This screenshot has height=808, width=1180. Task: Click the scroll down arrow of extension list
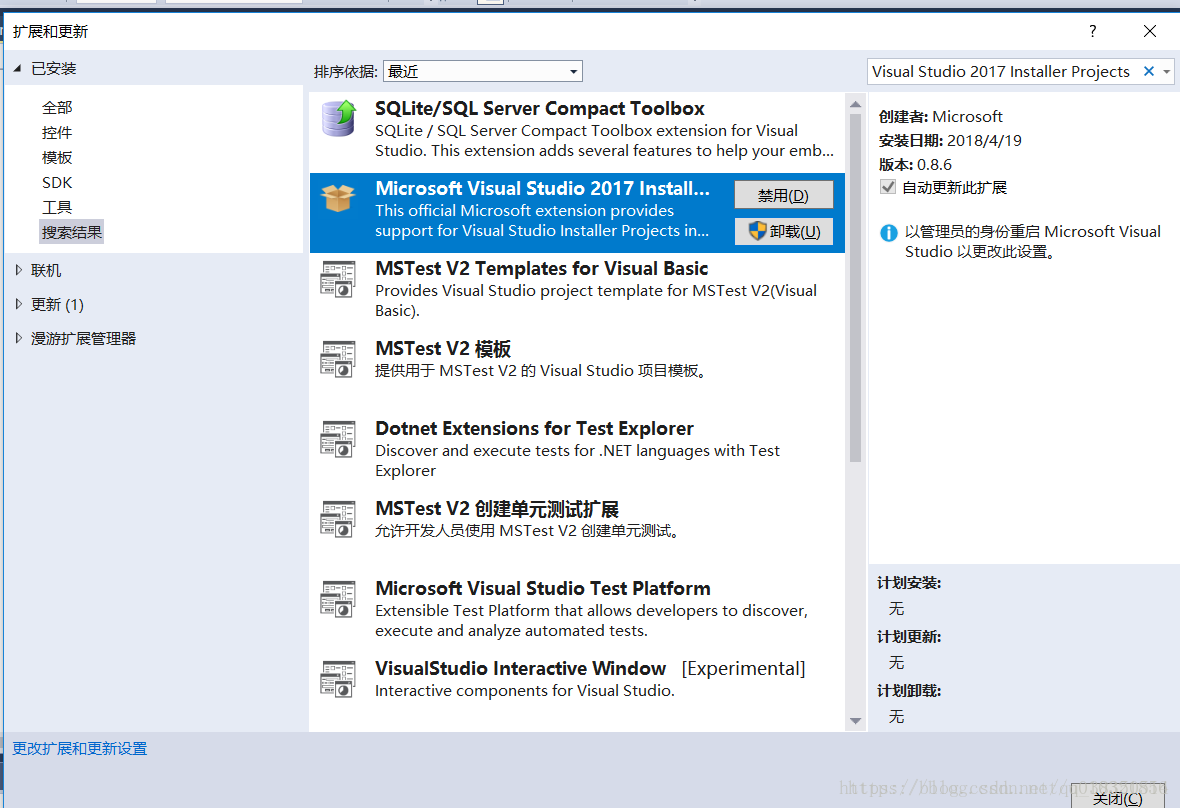pyautogui.click(x=856, y=720)
